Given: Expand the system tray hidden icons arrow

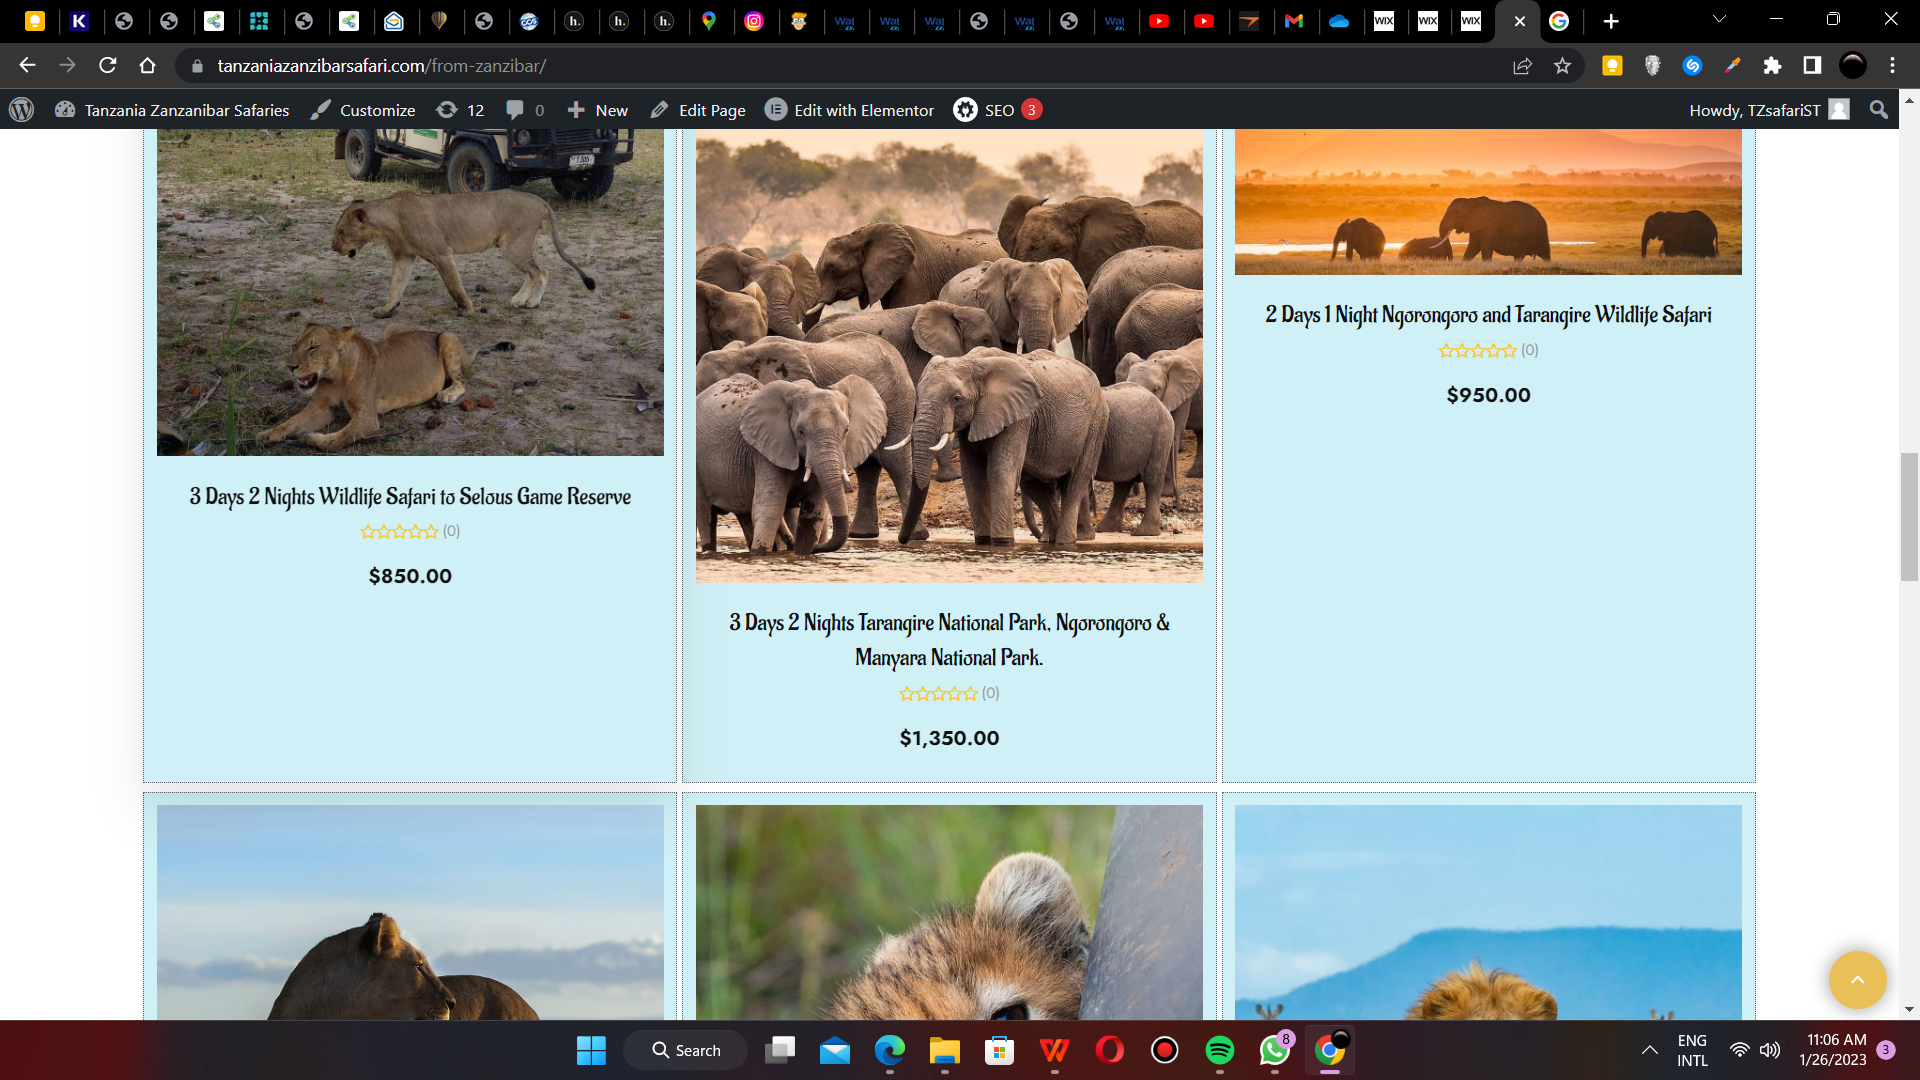Looking at the screenshot, I should pyautogui.click(x=1649, y=1050).
